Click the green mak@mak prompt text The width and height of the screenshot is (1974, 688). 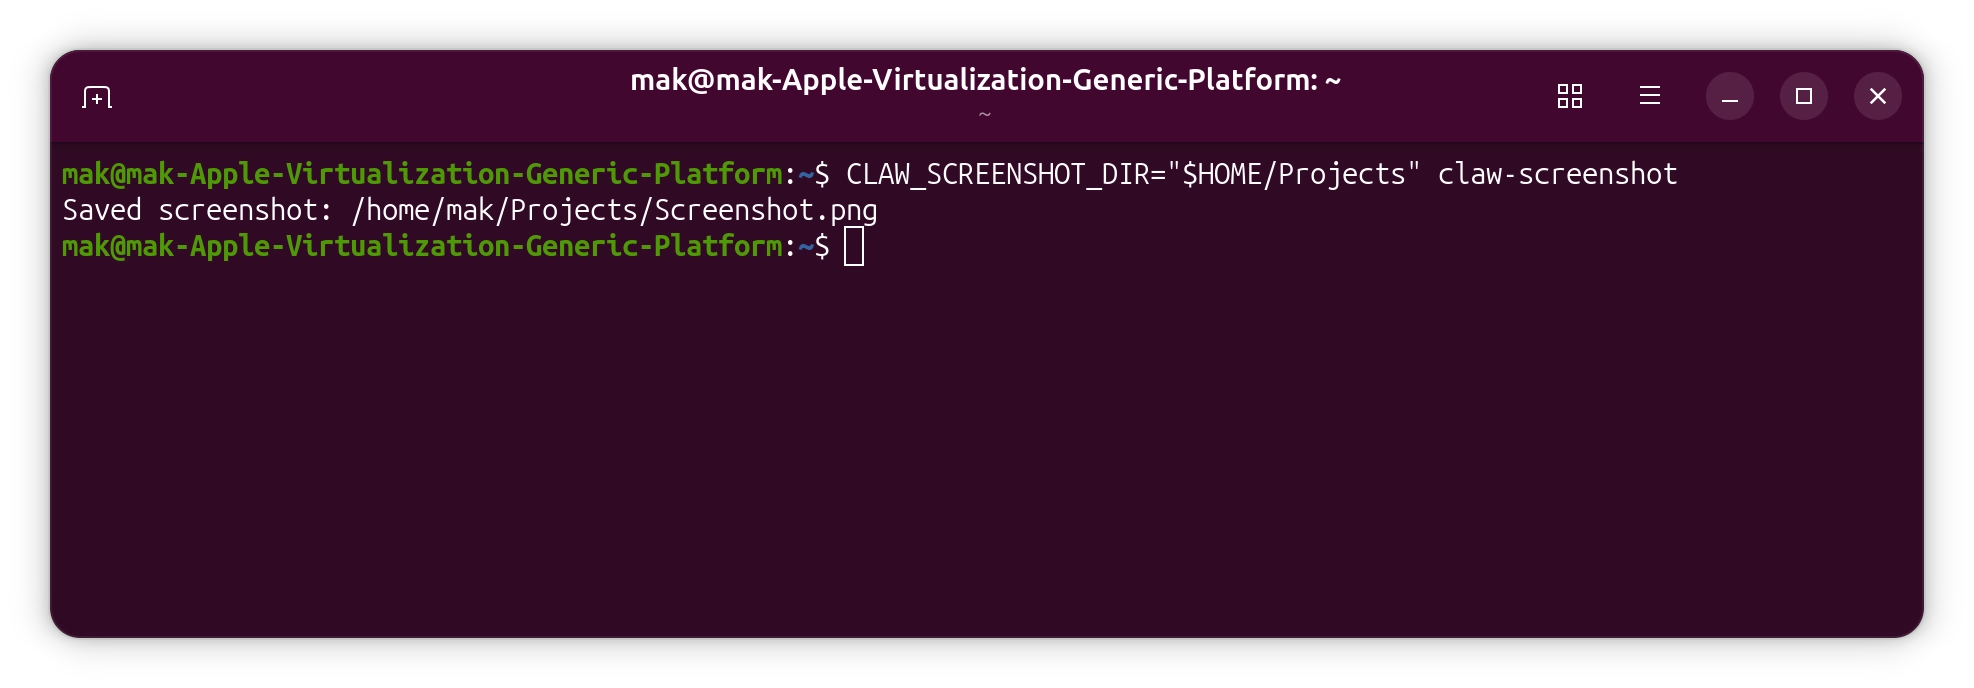coord(420,173)
